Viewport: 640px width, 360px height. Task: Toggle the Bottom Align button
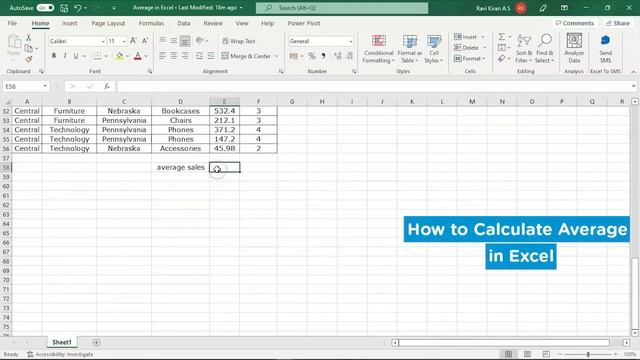pos(185,41)
